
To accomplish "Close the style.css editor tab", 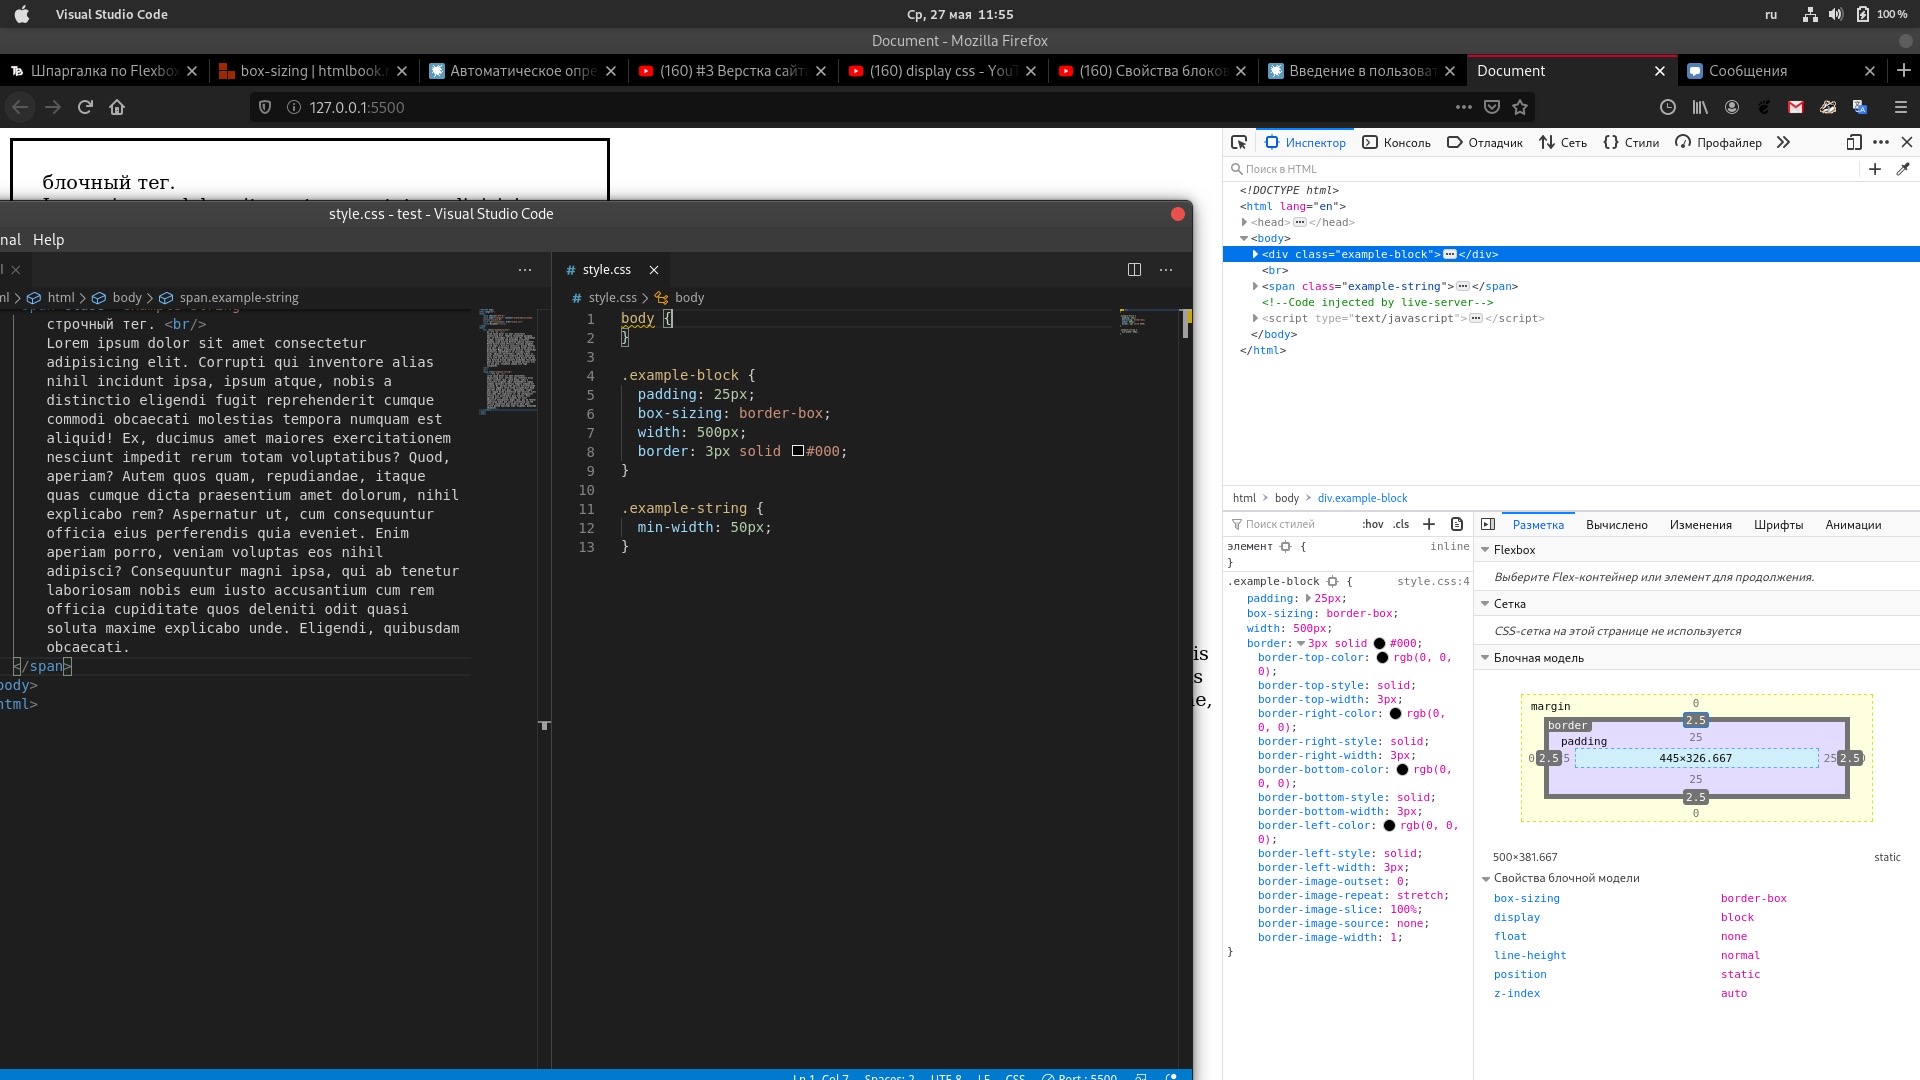I will tap(654, 270).
